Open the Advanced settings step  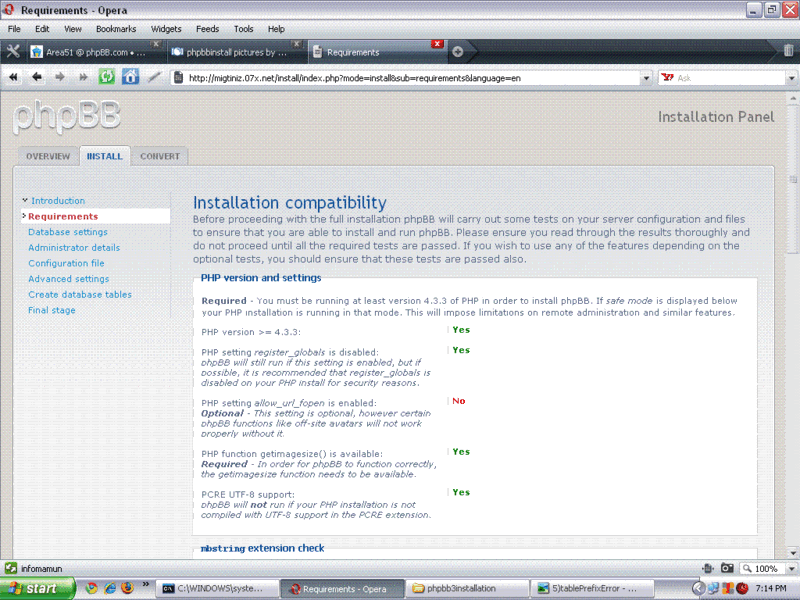click(69, 279)
